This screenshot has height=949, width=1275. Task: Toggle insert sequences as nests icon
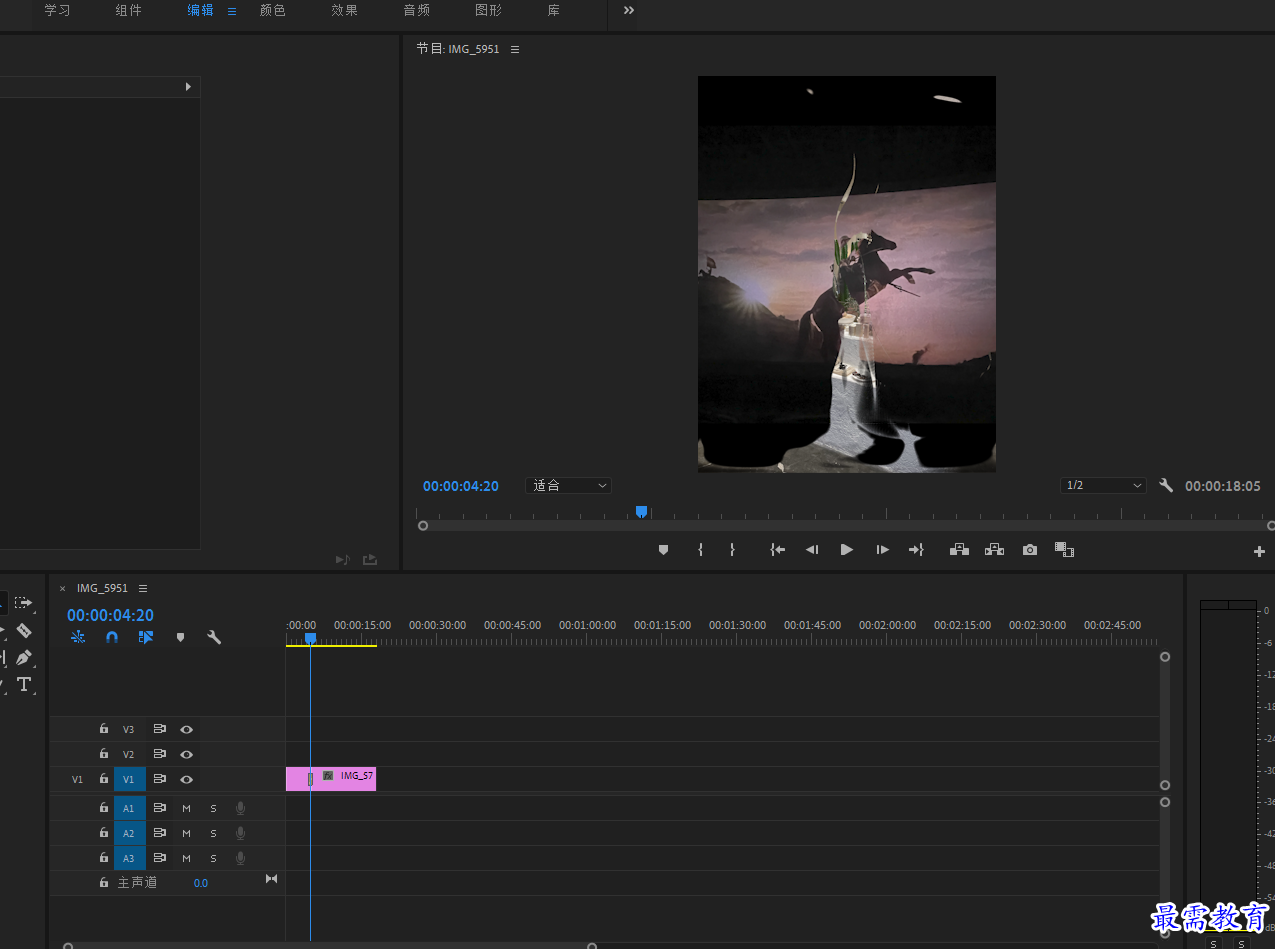tap(78, 637)
